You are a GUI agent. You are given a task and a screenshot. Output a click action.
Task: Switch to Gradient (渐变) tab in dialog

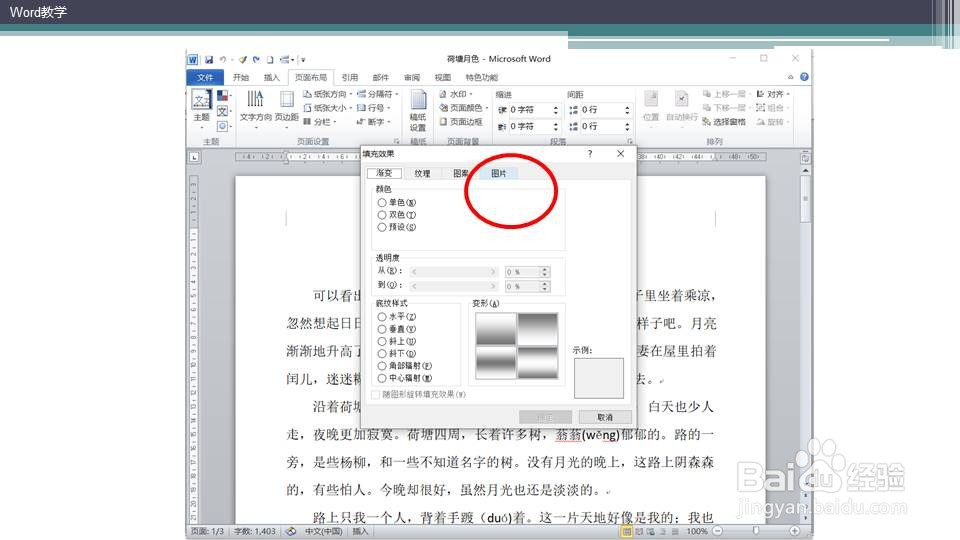click(384, 174)
